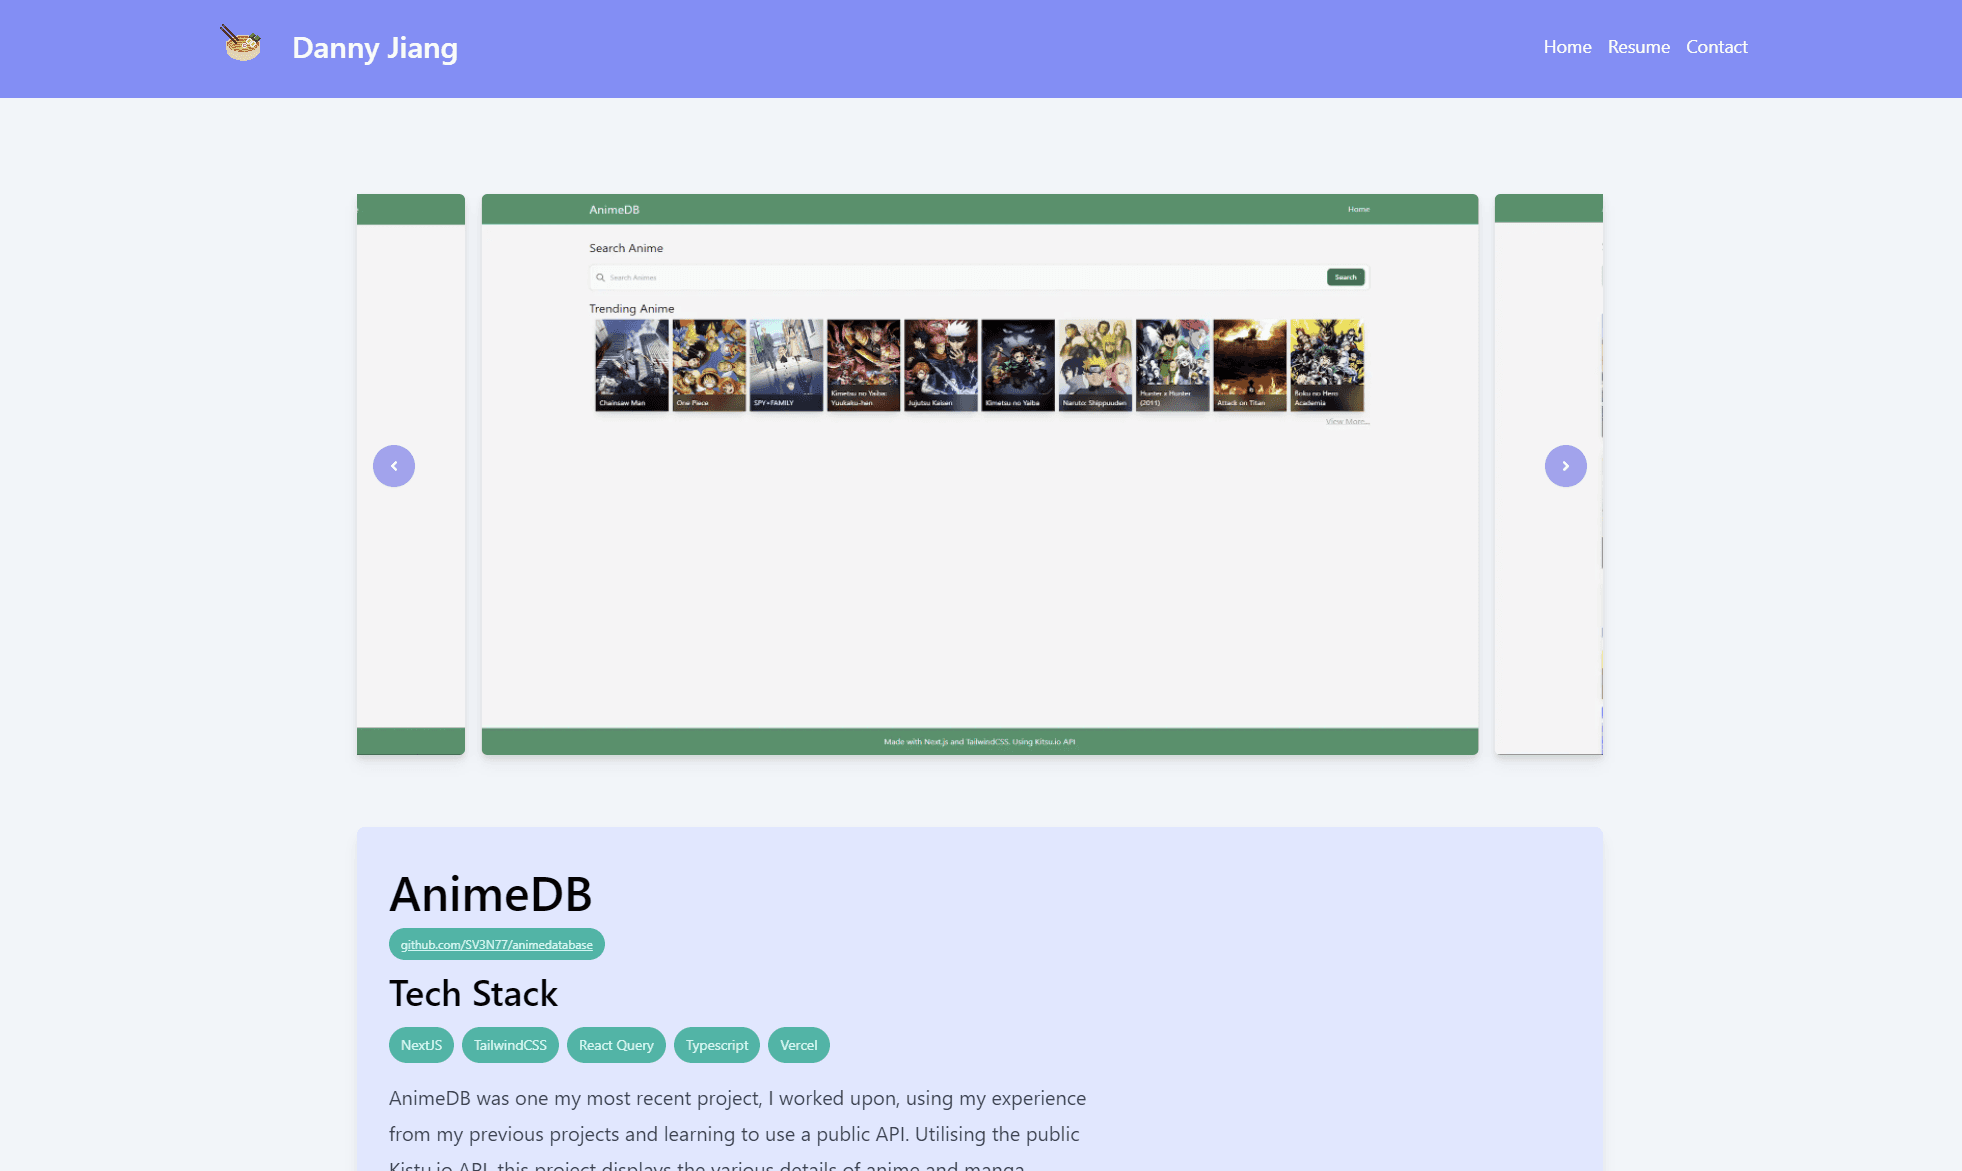Click View More link in screenshot
Viewport: 1962px width, 1171px height.
click(x=1347, y=421)
